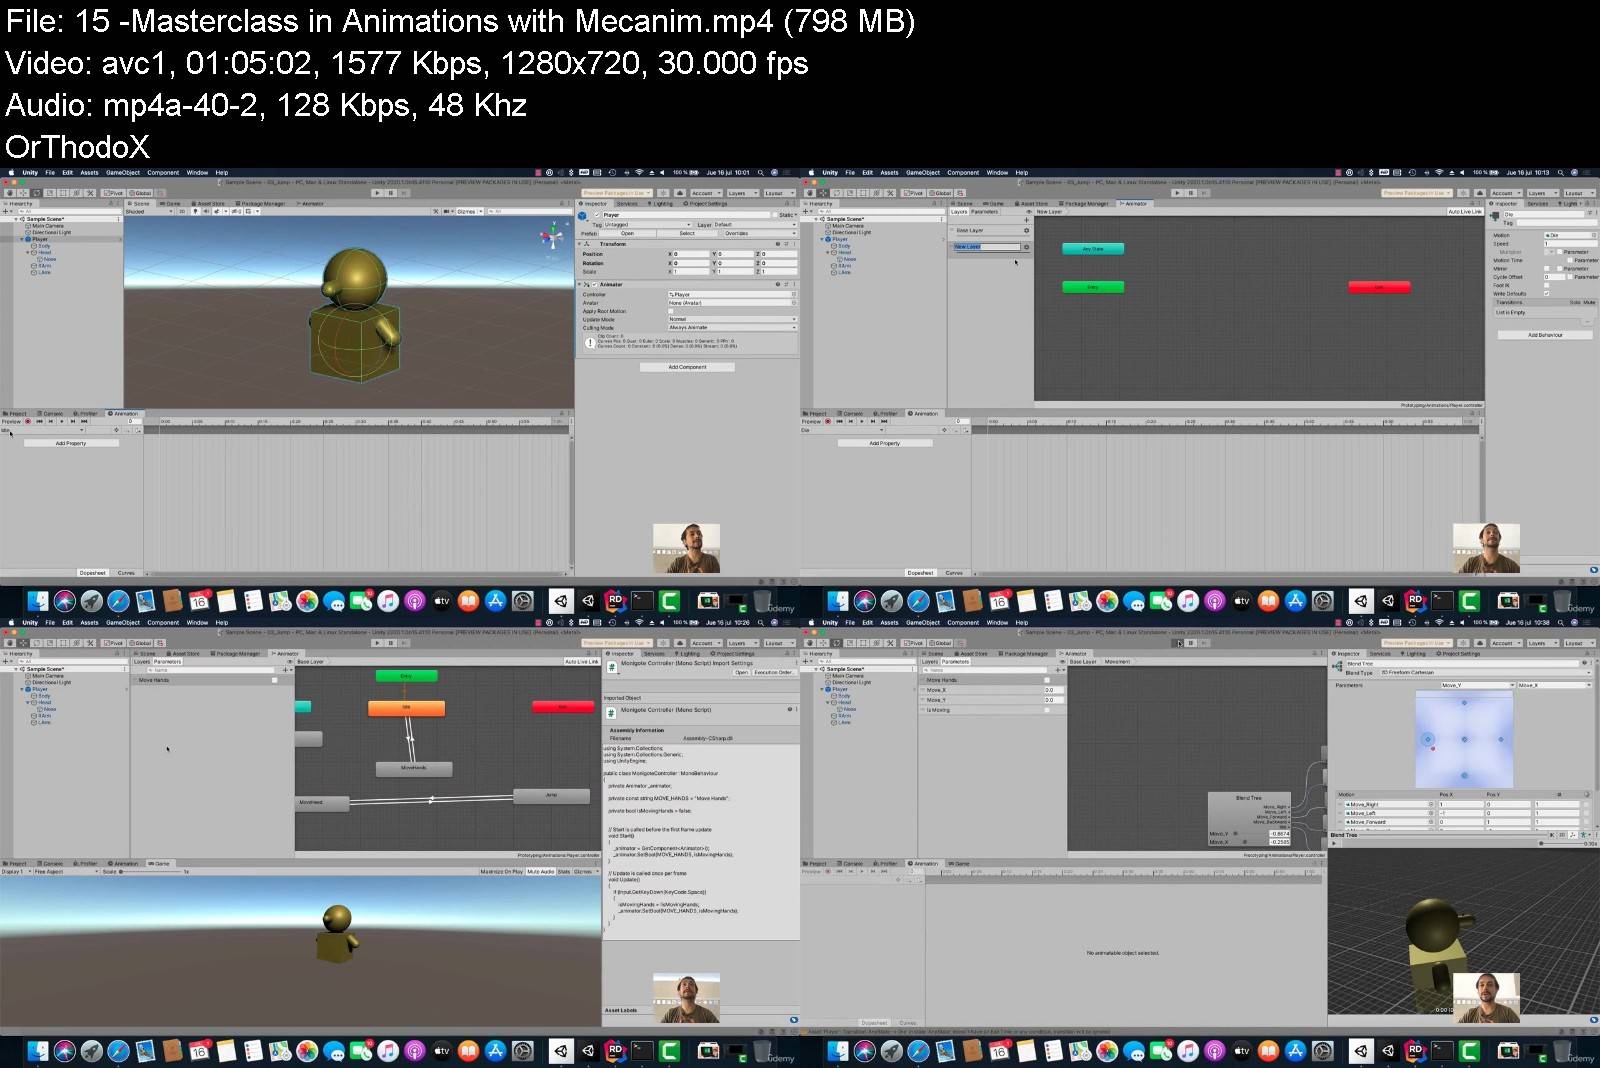Adjust Game view Scale slider in bottom-left frame

tap(150, 872)
